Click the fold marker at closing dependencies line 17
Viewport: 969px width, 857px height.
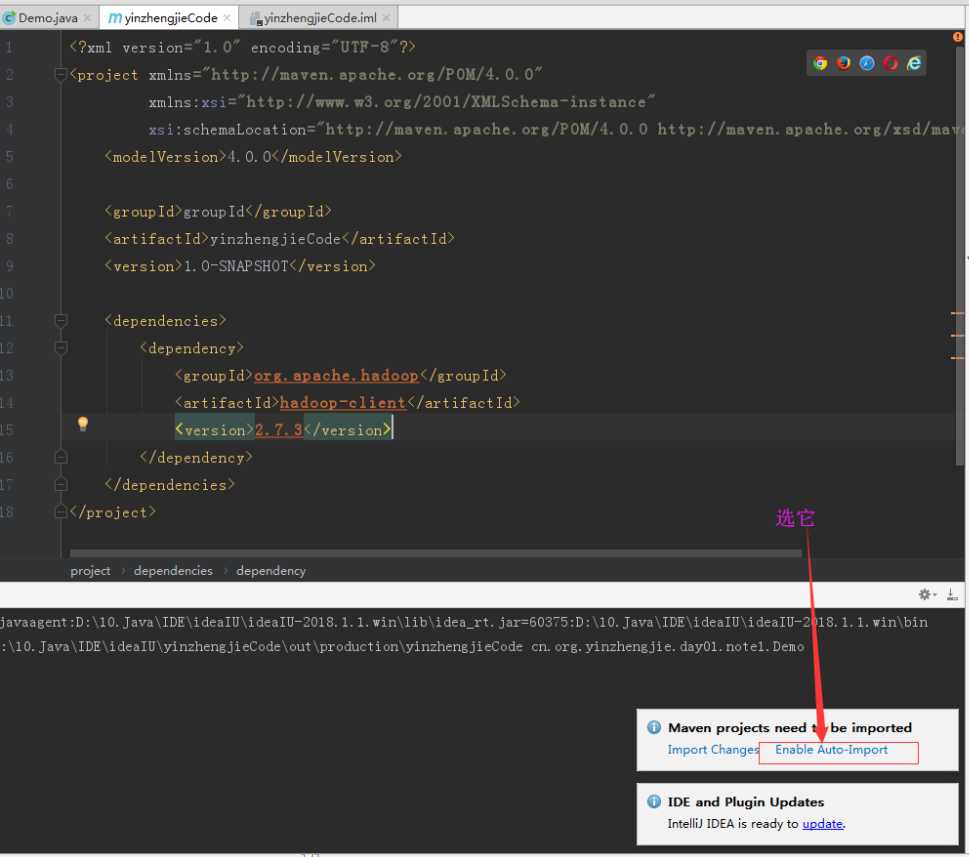pyautogui.click(x=61, y=484)
